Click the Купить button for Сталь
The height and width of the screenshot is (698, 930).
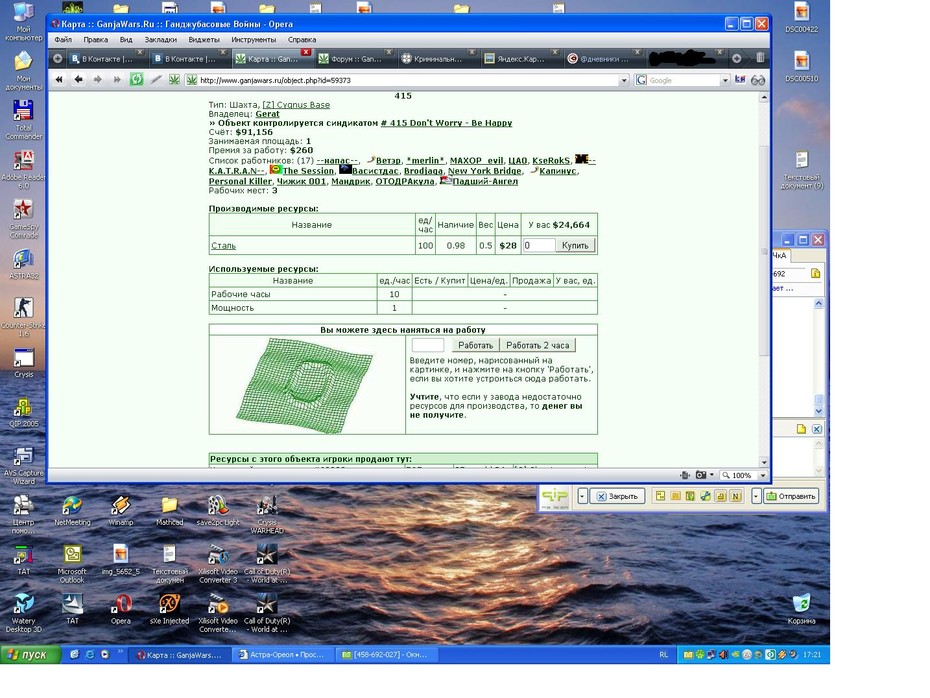click(x=575, y=246)
